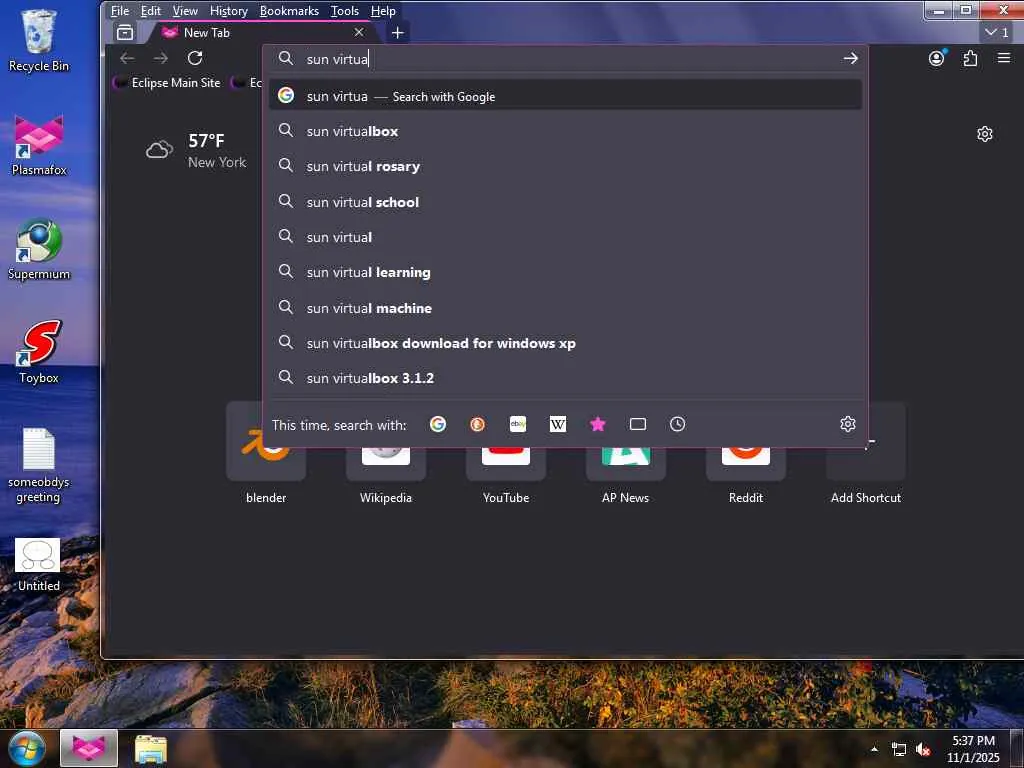
Task: Close the New Tab tab
Action: click(x=359, y=32)
